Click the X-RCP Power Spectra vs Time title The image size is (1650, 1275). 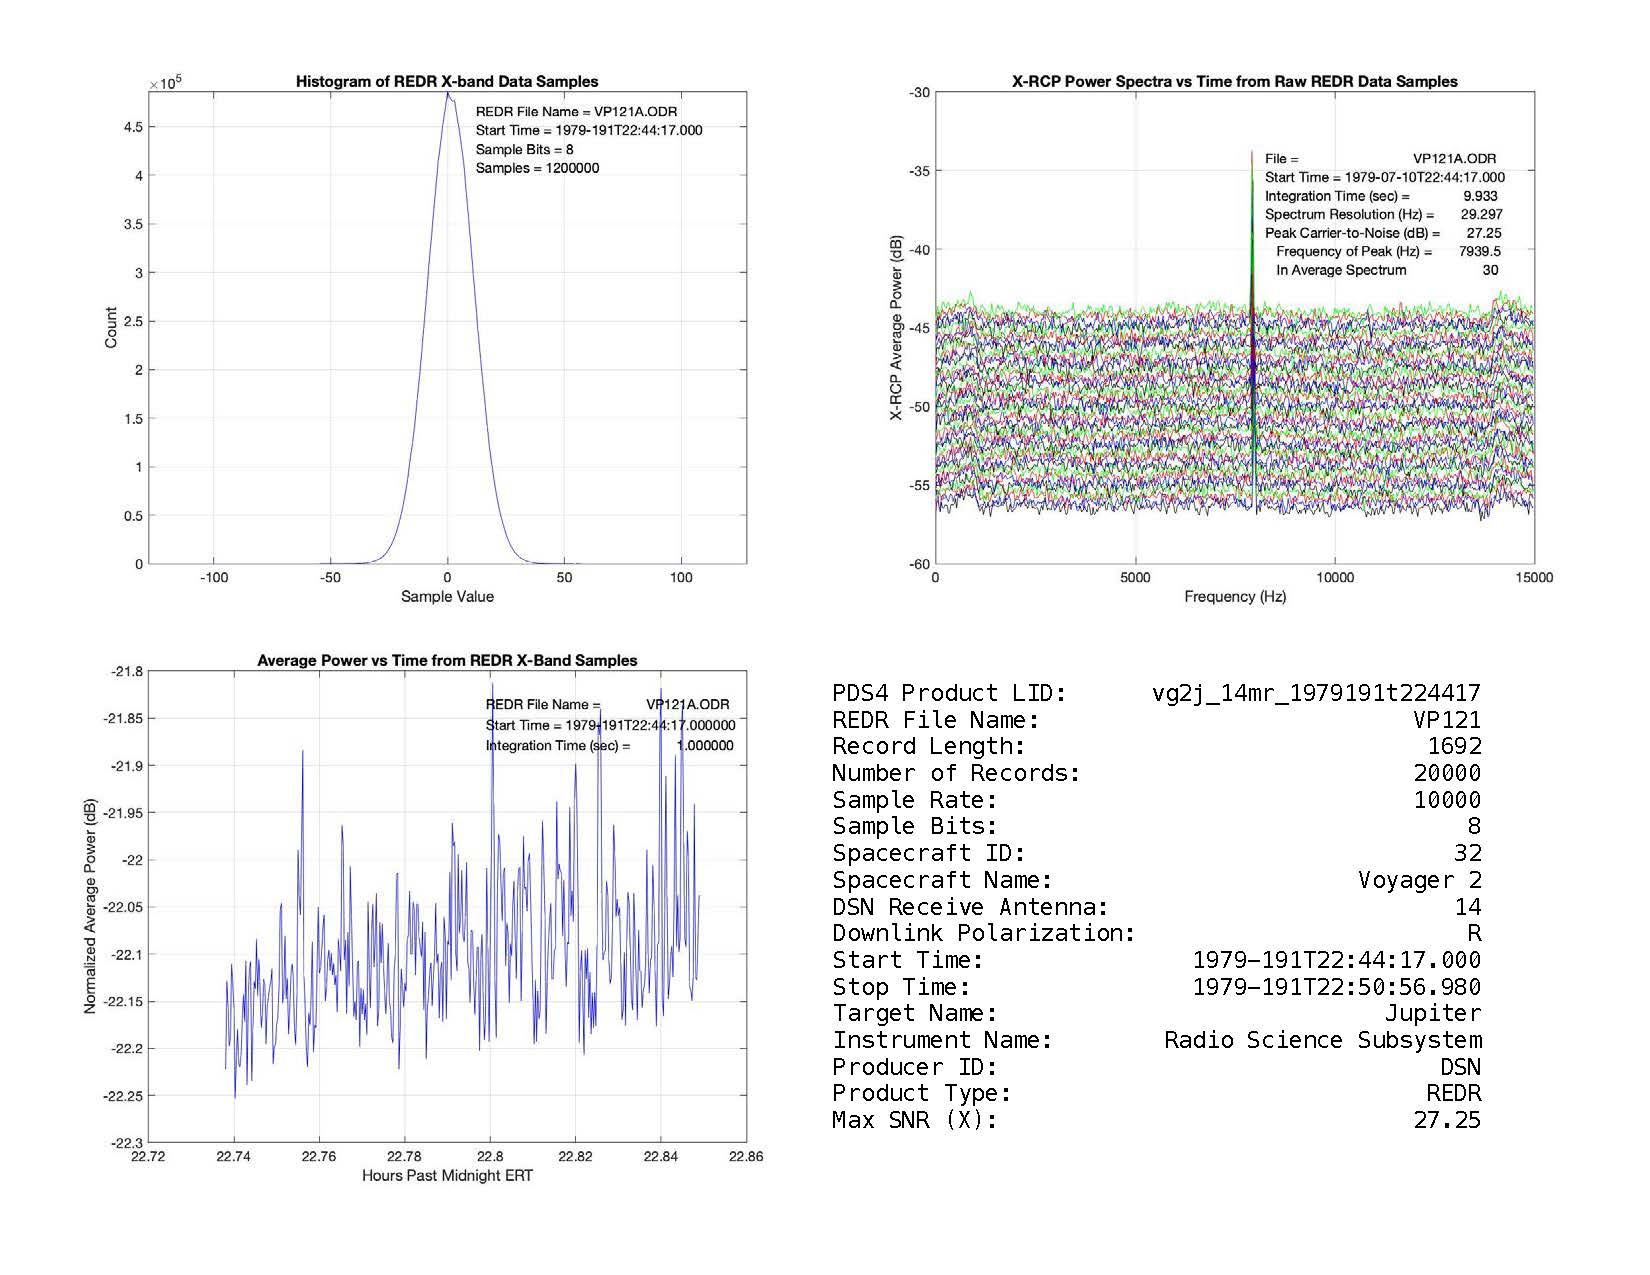(1234, 82)
